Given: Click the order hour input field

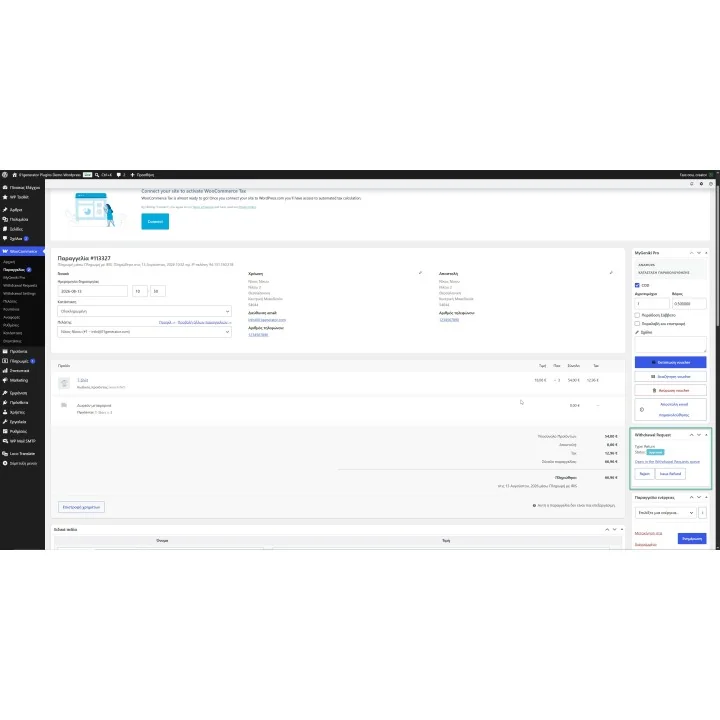Looking at the screenshot, I should [x=140, y=291].
